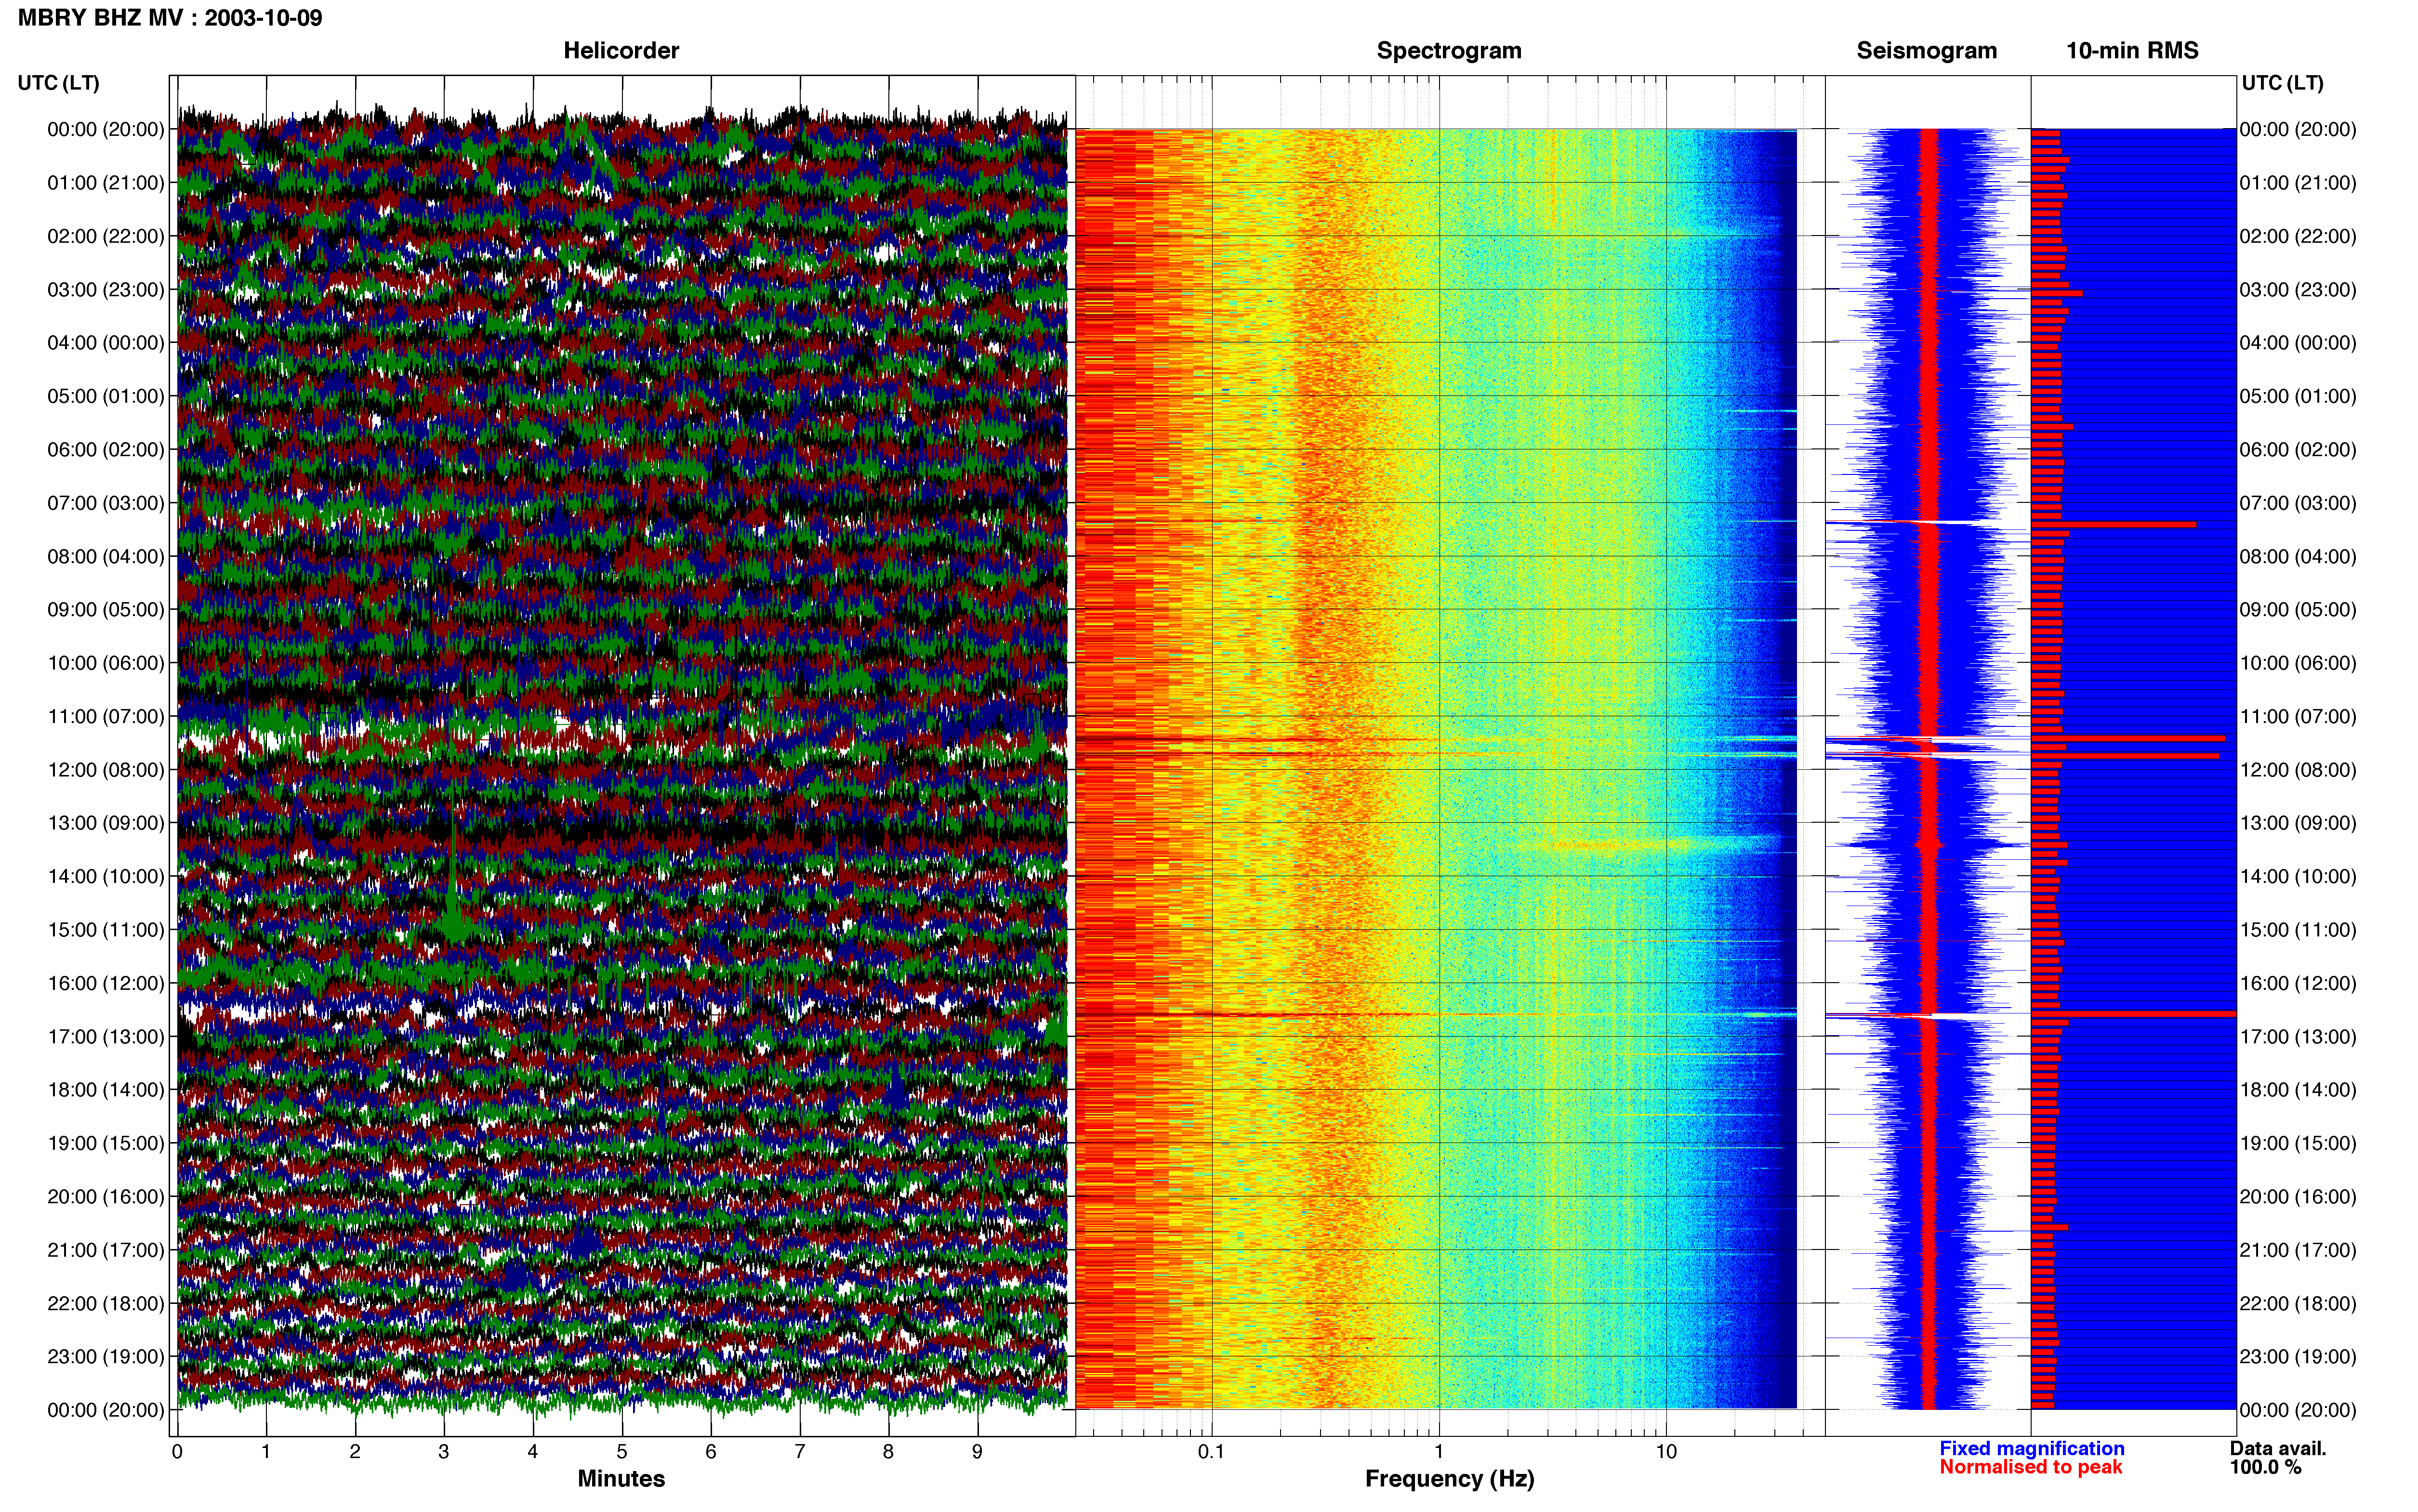Click 10:00 (06:00) on the Helicorder time axis
Image resolution: width=2418 pixels, height=1512 pixels.
pos(106,663)
